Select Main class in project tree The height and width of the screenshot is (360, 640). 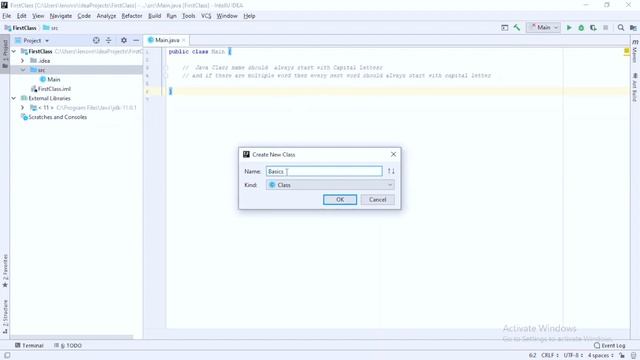[50, 80]
